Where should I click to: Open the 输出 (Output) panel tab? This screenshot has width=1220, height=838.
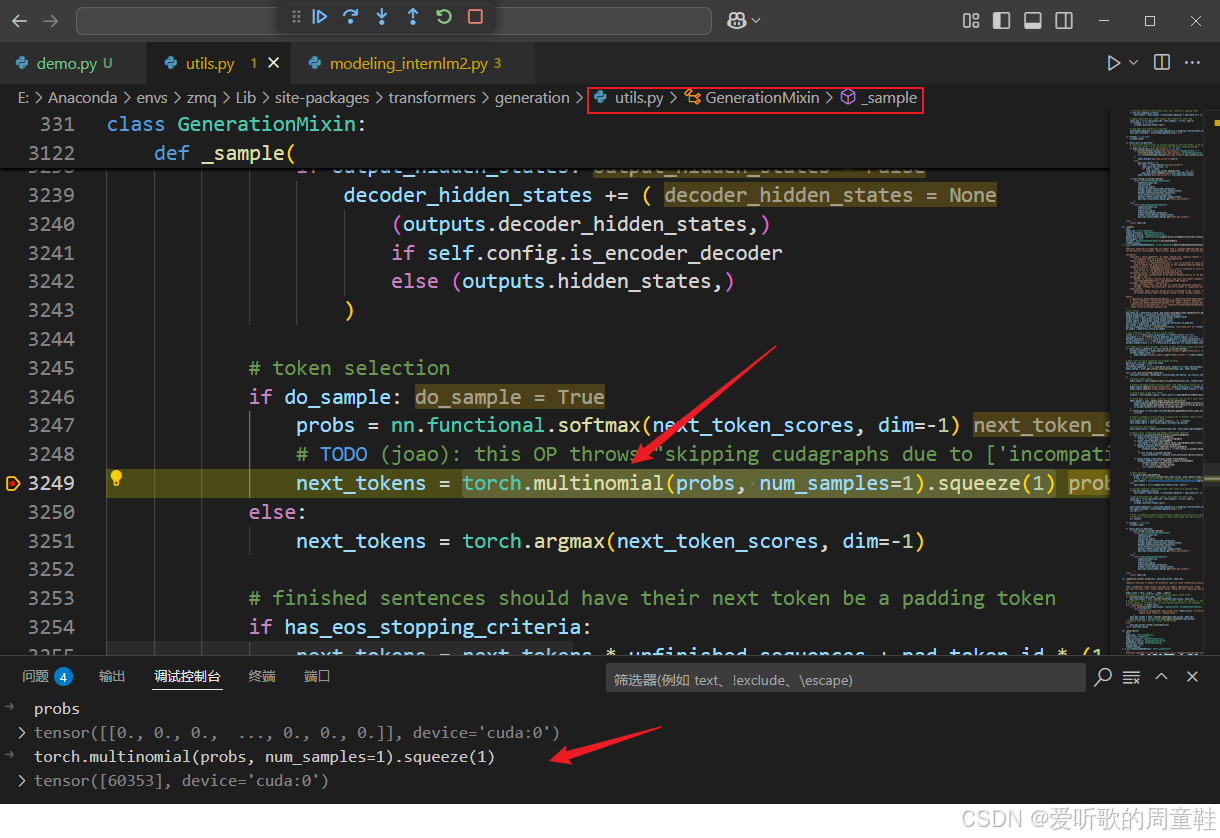[112, 677]
